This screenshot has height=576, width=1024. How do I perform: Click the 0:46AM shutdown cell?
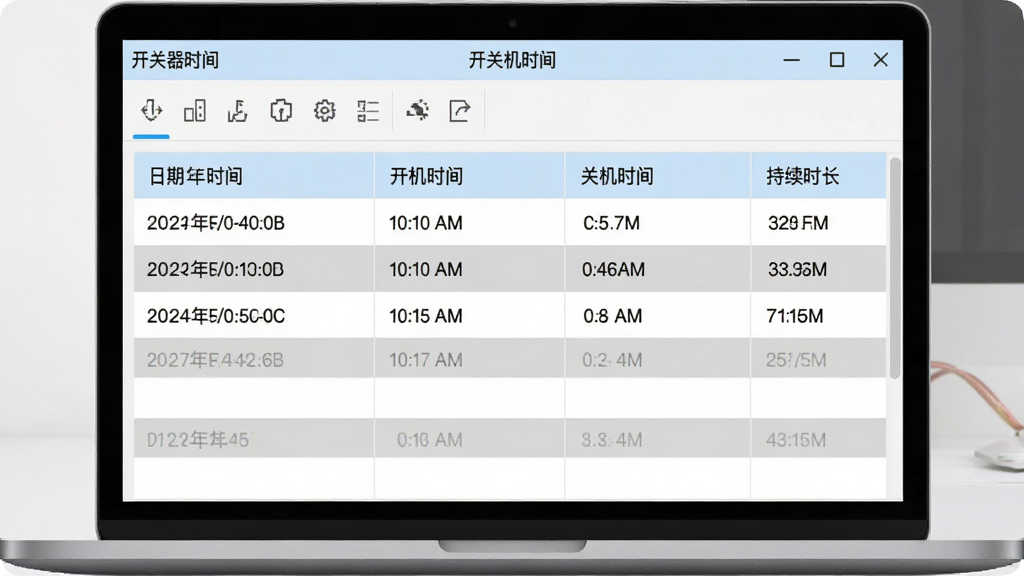(658, 269)
